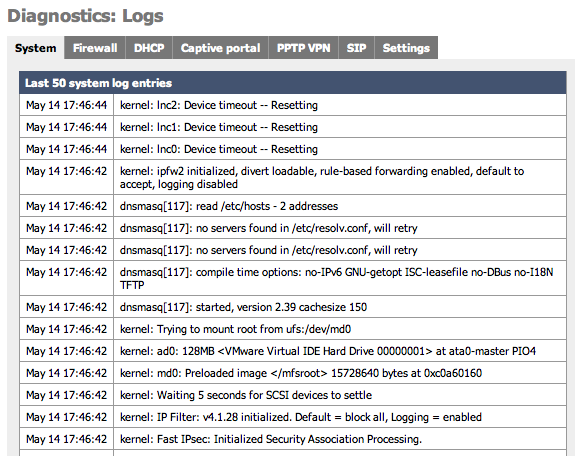
Task: Select the System tab
Action: 36,48
